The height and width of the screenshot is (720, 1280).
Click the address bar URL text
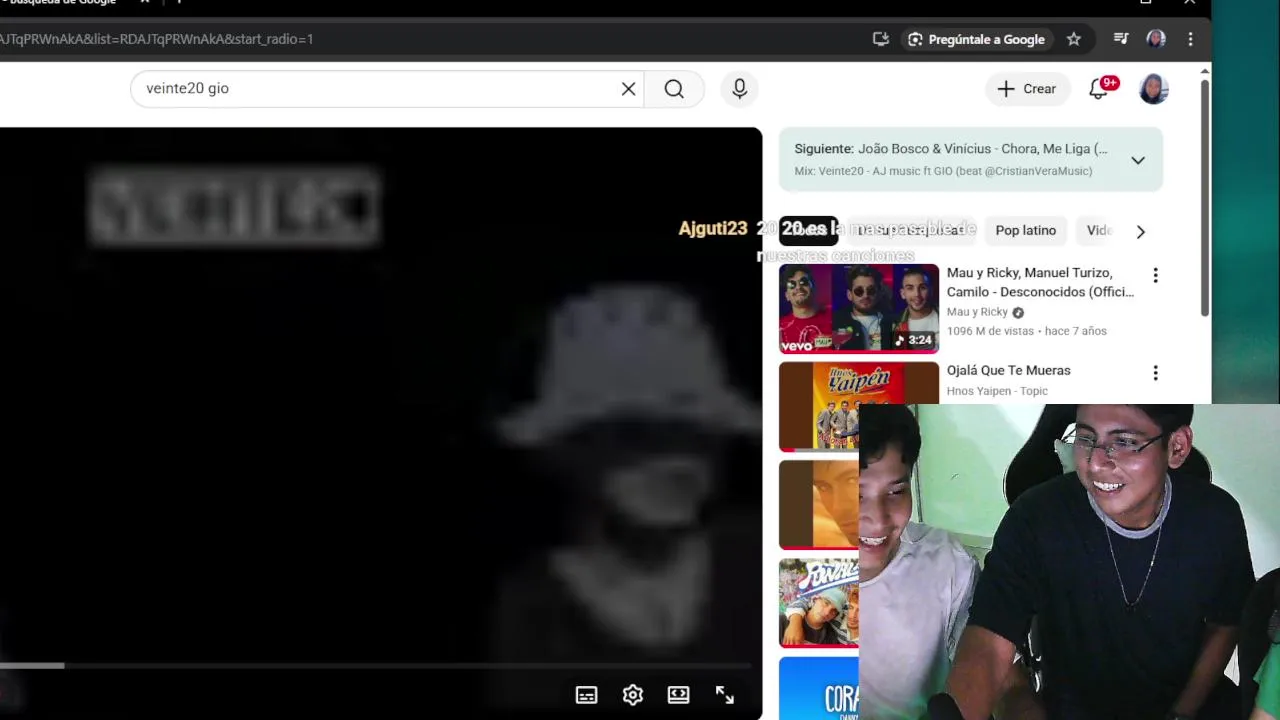[x=157, y=39]
